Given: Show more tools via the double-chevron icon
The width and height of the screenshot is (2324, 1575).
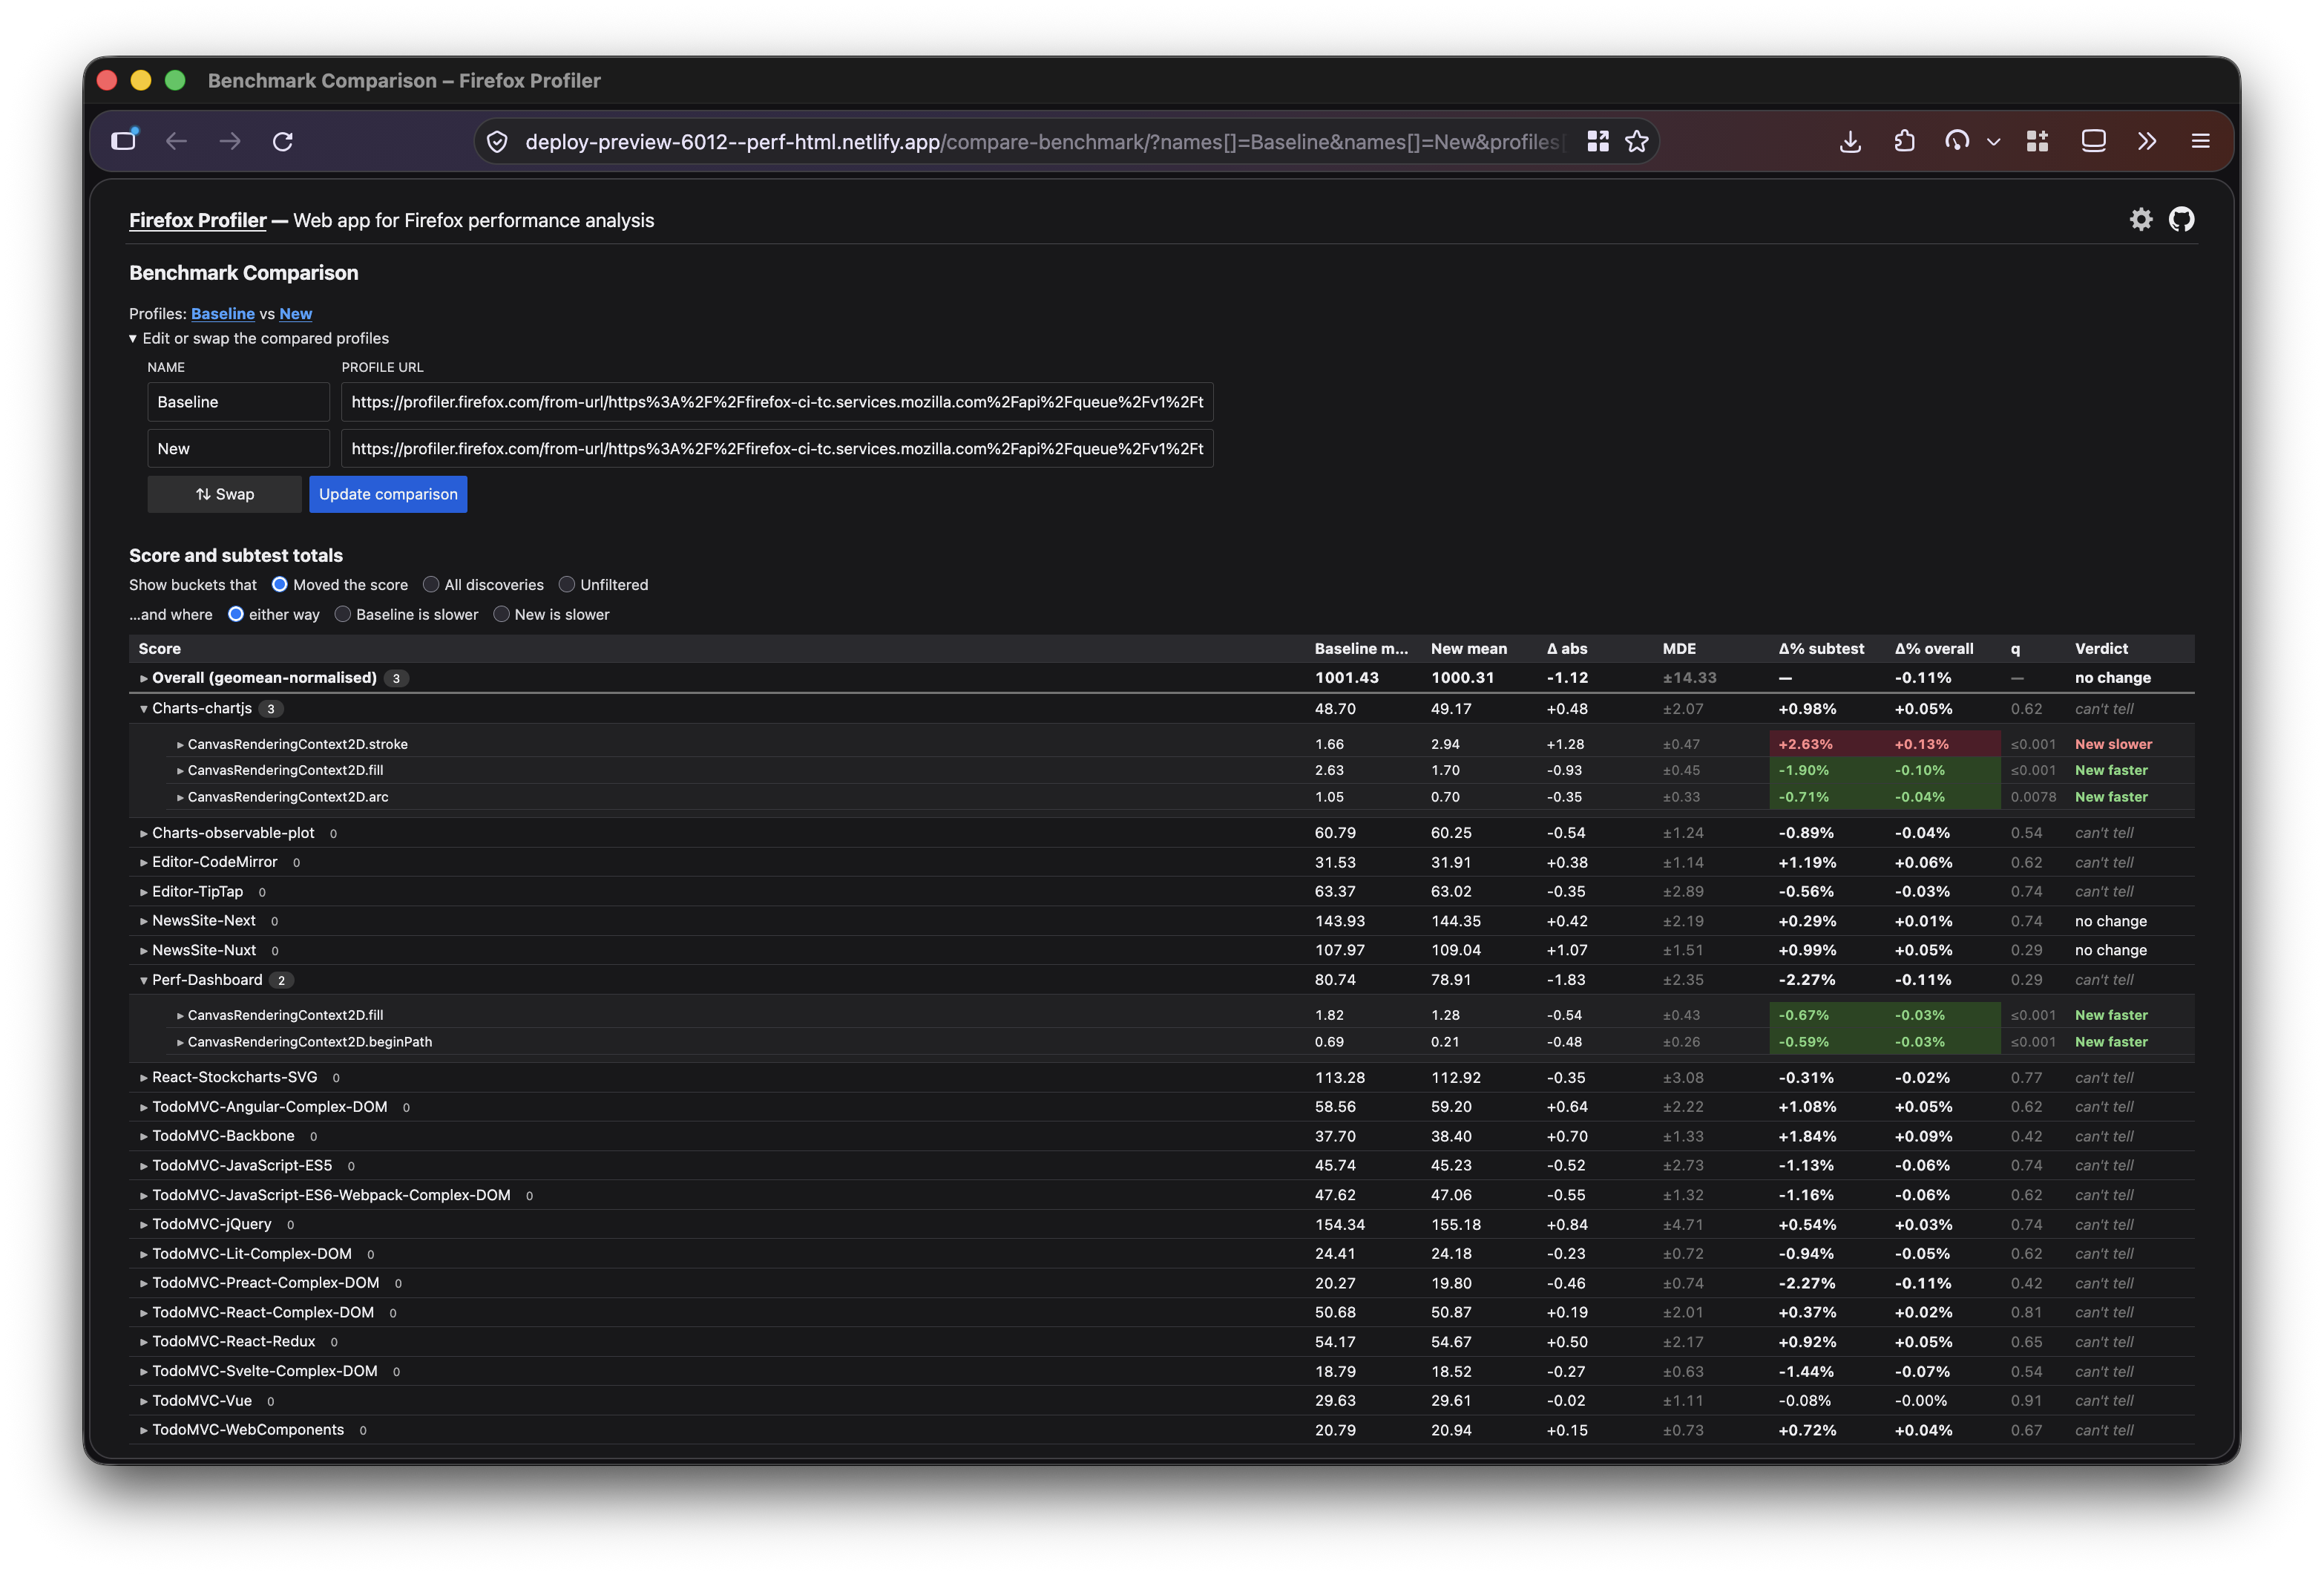Looking at the screenshot, I should [2147, 141].
